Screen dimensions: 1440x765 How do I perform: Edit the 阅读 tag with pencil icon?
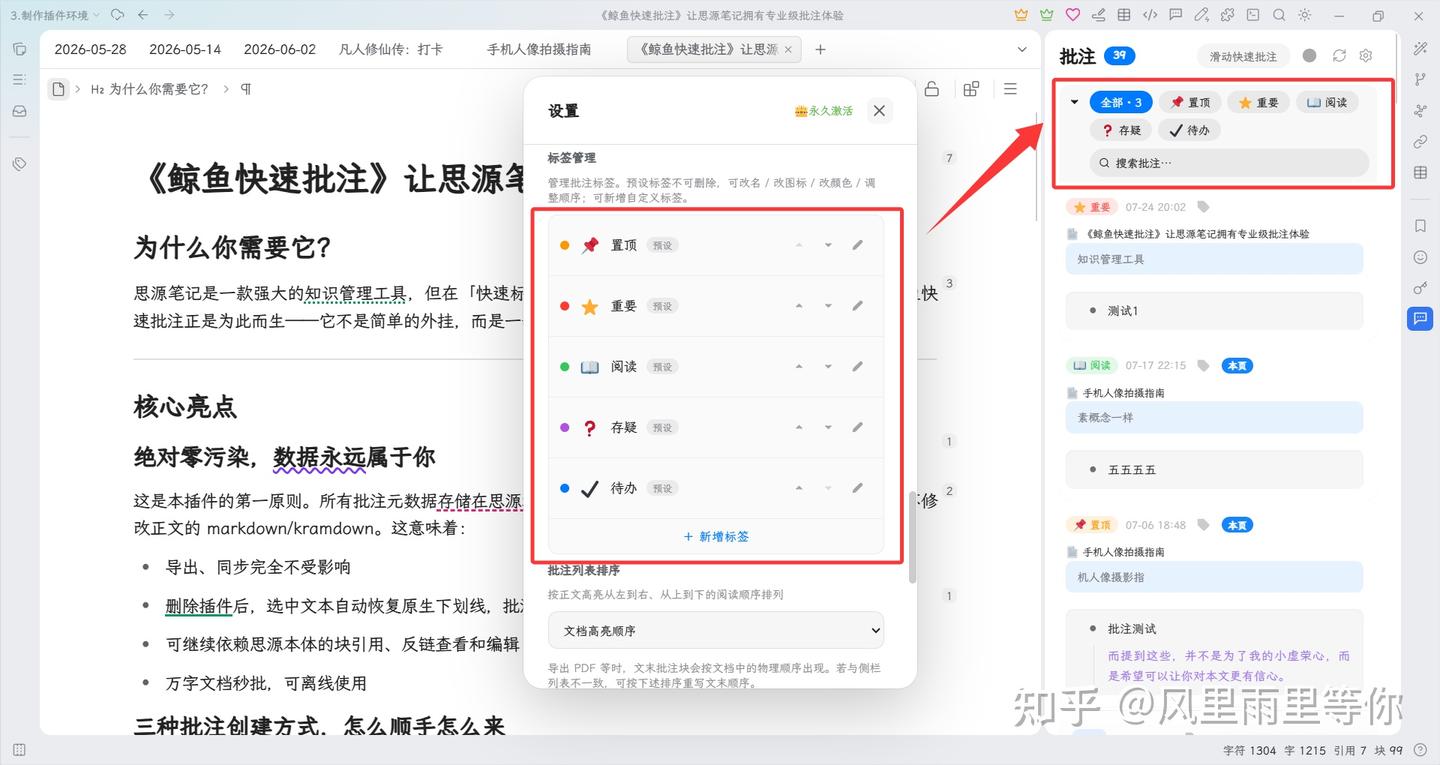pyautogui.click(x=857, y=367)
